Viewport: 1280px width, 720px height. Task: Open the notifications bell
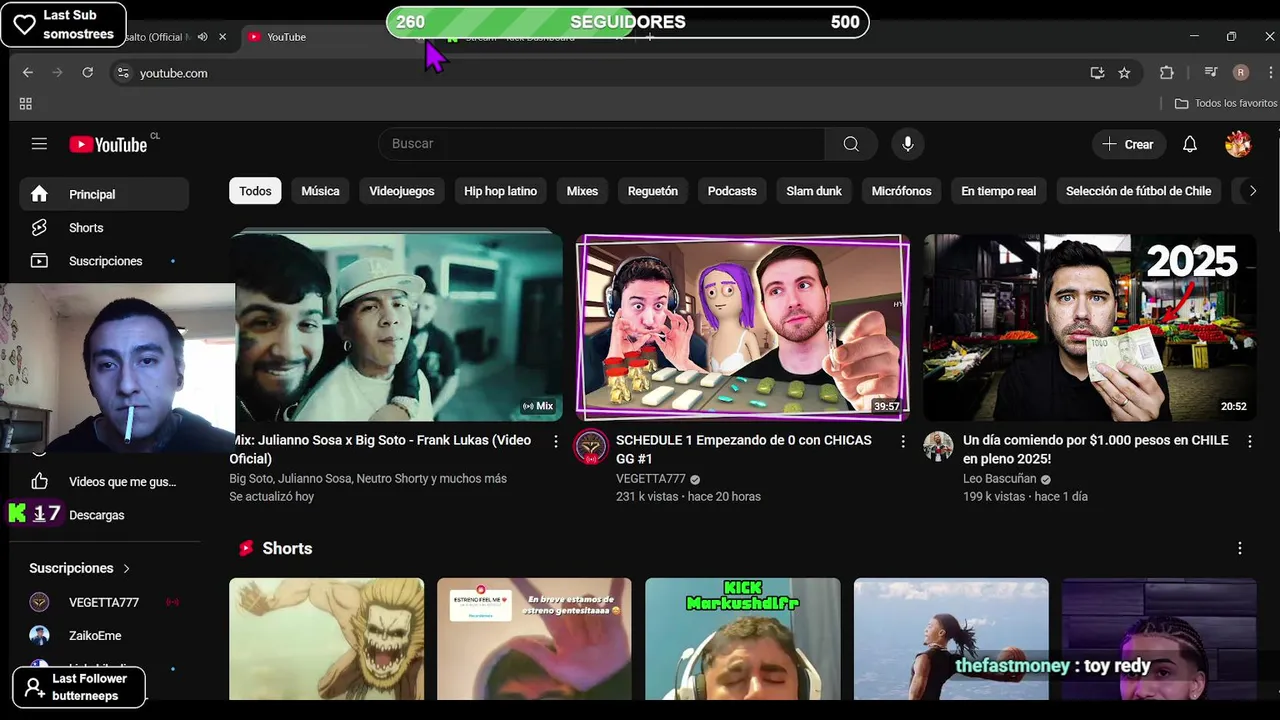1190,144
